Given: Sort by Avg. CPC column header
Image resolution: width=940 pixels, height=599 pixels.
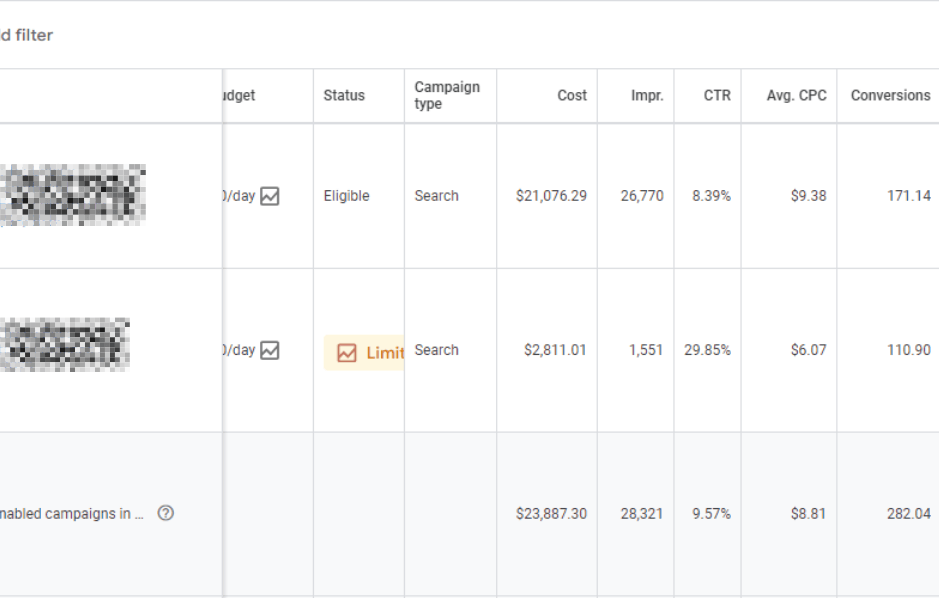Looking at the screenshot, I should point(796,95).
